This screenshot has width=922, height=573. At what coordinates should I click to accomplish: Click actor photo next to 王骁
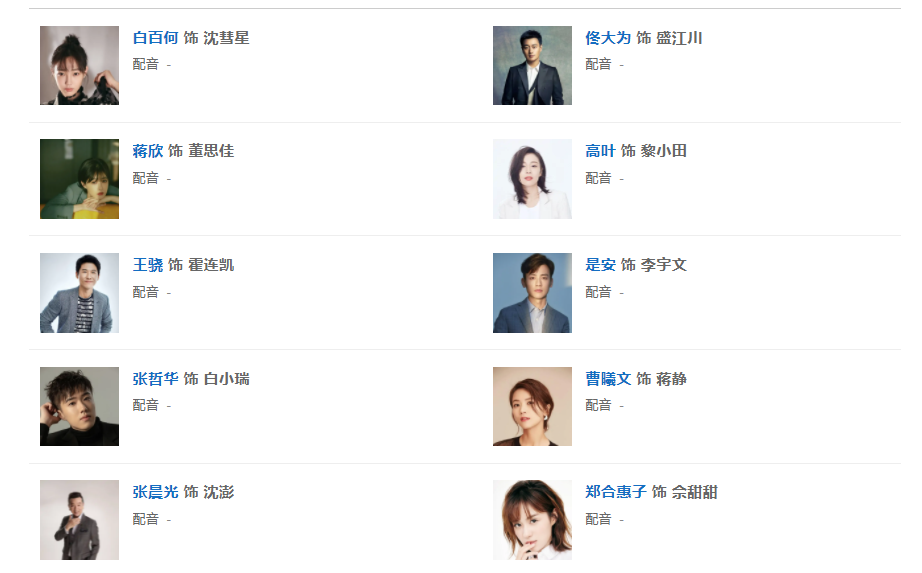79,293
